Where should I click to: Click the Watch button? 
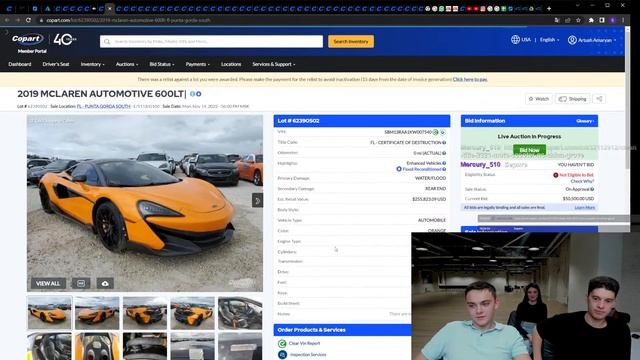pyautogui.click(x=538, y=99)
